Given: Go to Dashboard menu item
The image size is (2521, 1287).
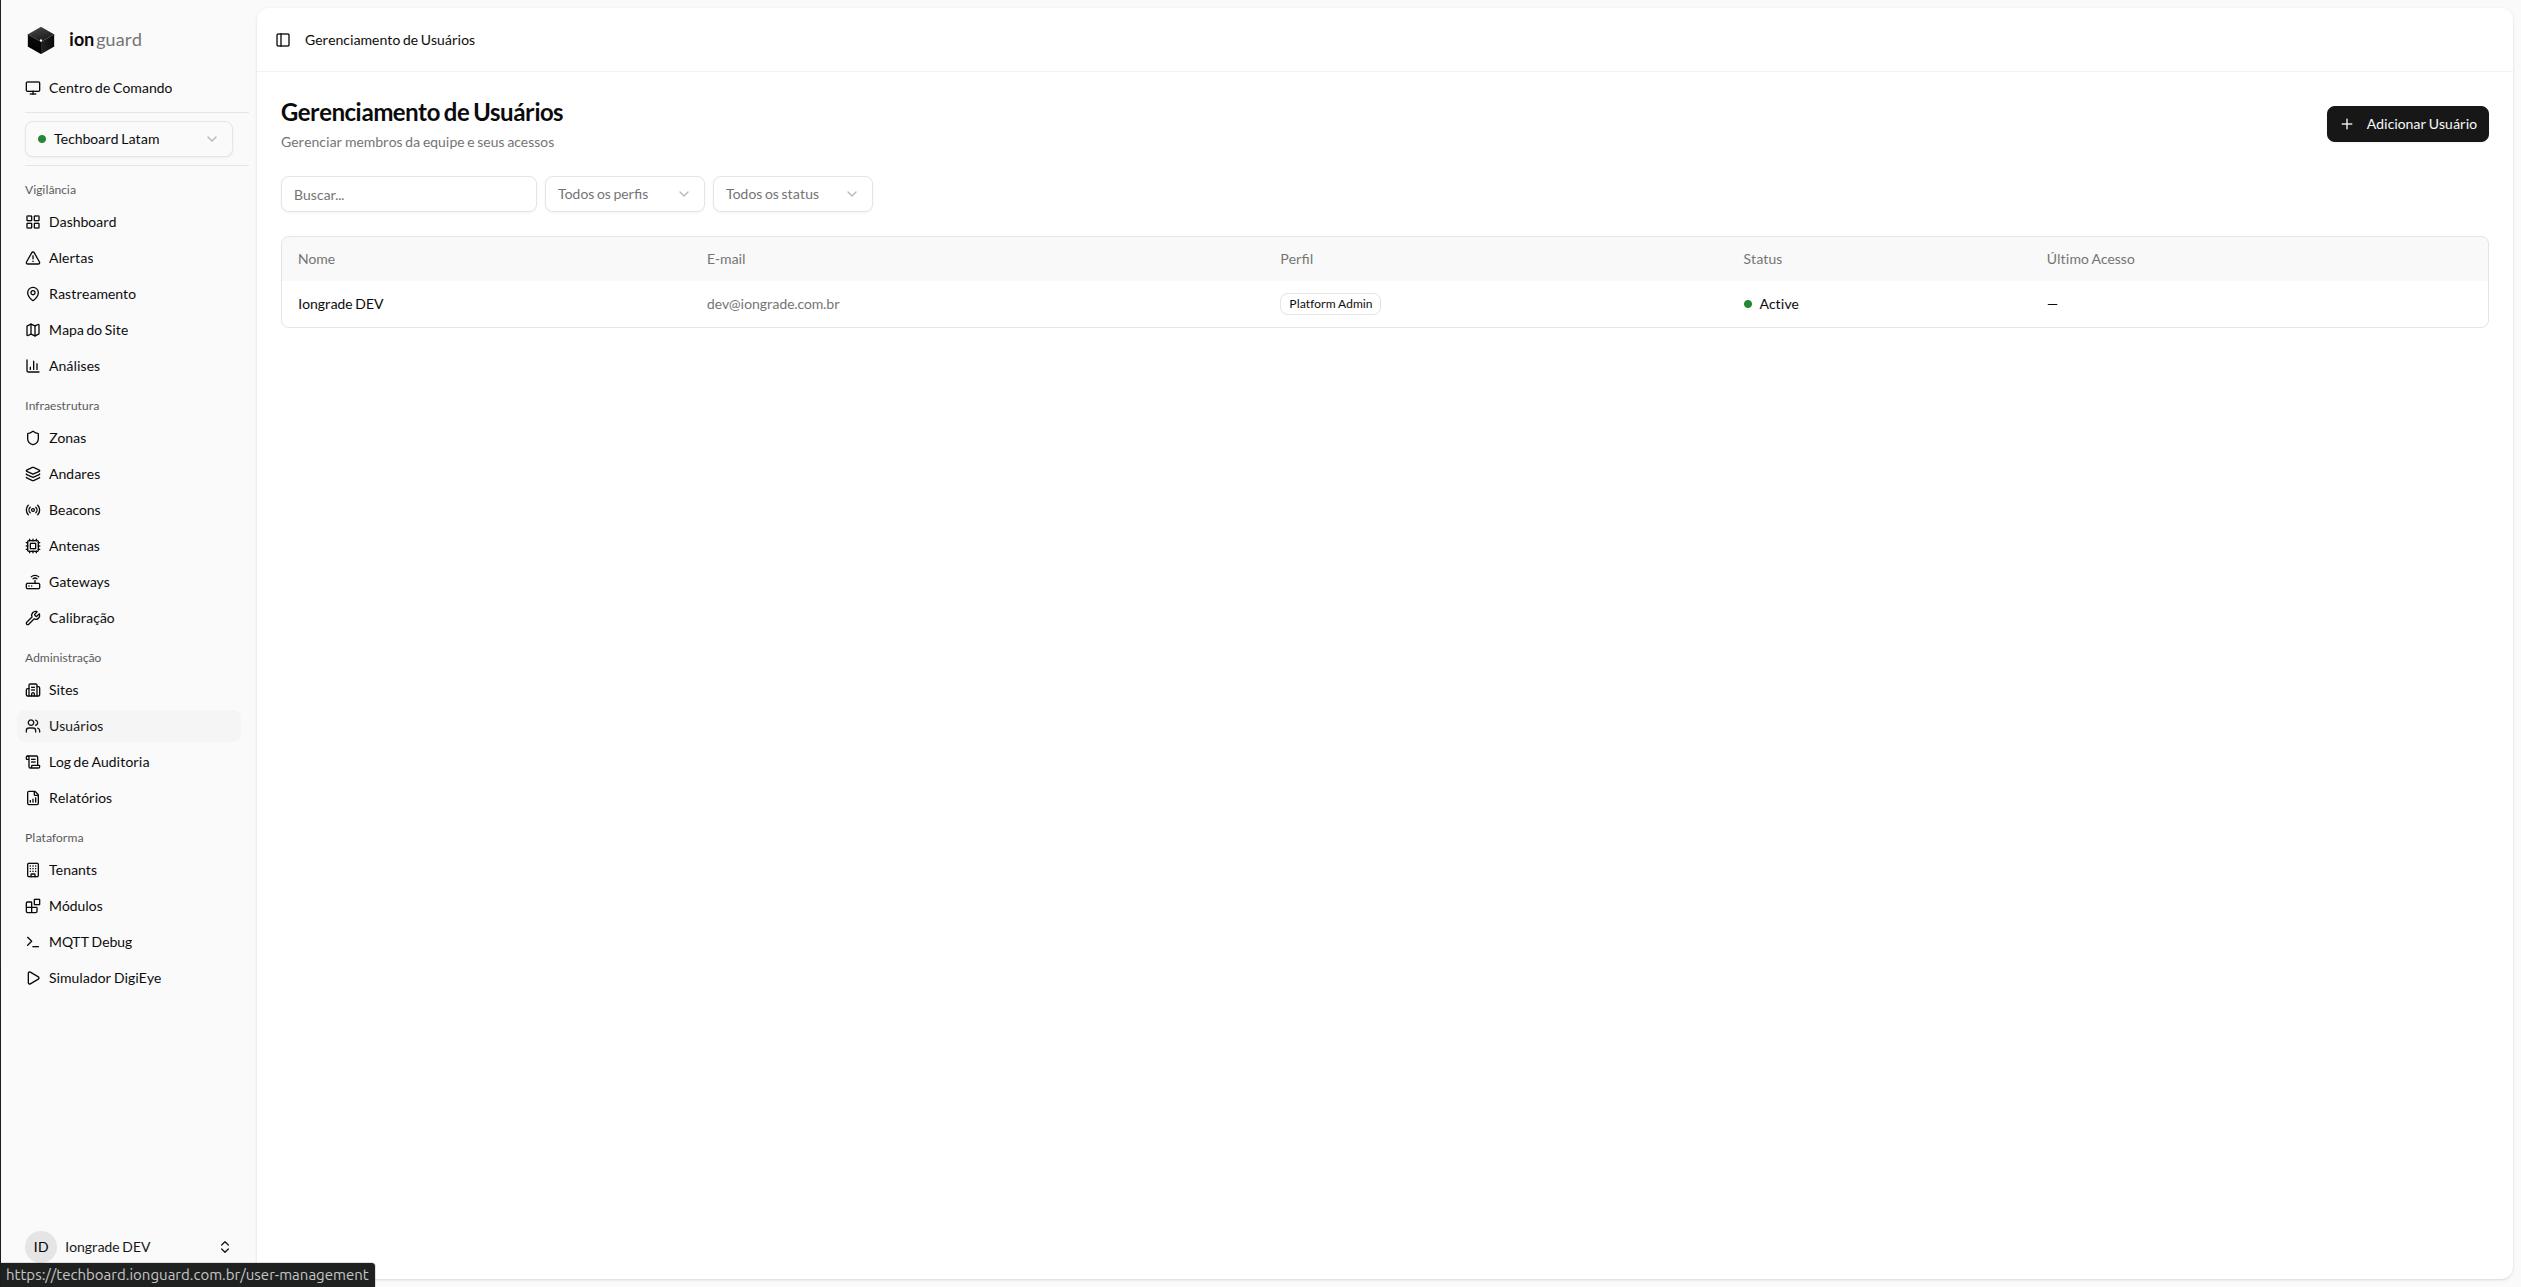Looking at the screenshot, I should 129,222.
